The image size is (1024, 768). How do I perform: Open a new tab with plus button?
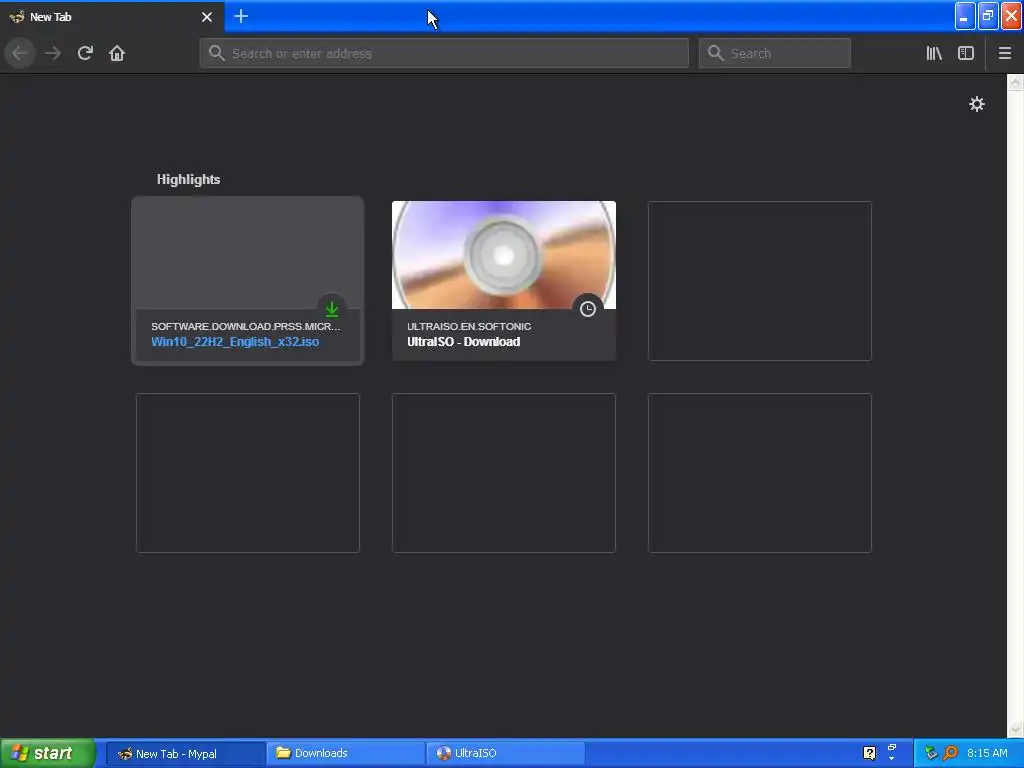click(x=241, y=16)
